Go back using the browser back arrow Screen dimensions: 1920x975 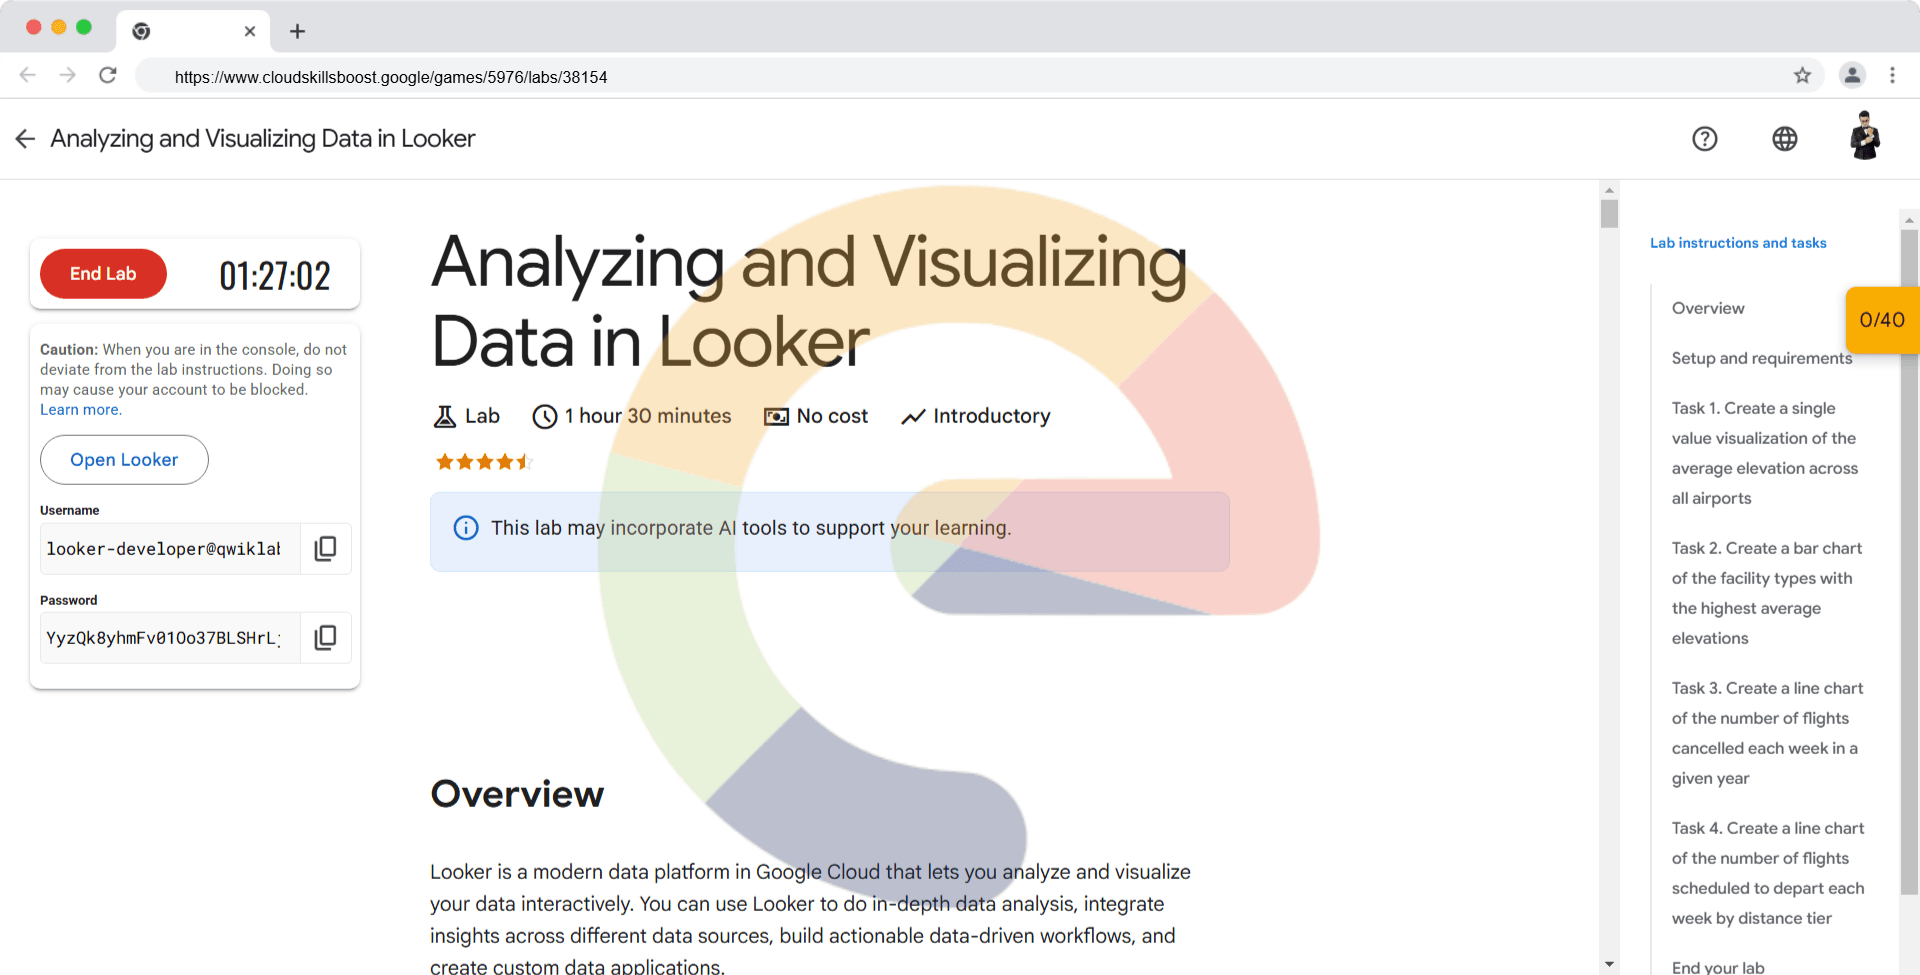(28, 75)
